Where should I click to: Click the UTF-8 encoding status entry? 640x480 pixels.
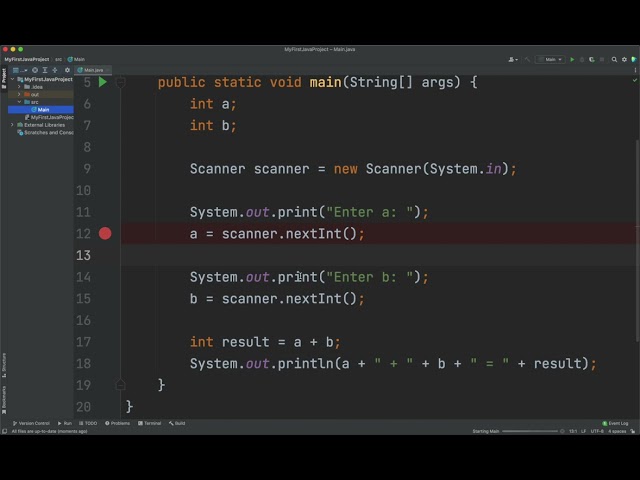[597, 431]
